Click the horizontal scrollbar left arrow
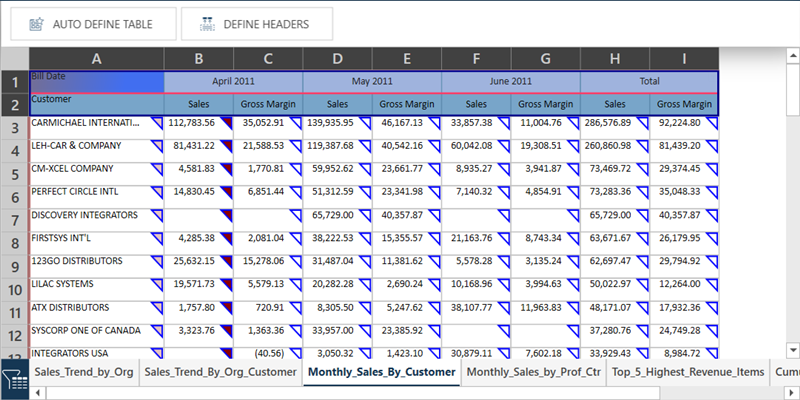Image resolution: width=800 pixels, height=400 pixels. click(37, 392)
